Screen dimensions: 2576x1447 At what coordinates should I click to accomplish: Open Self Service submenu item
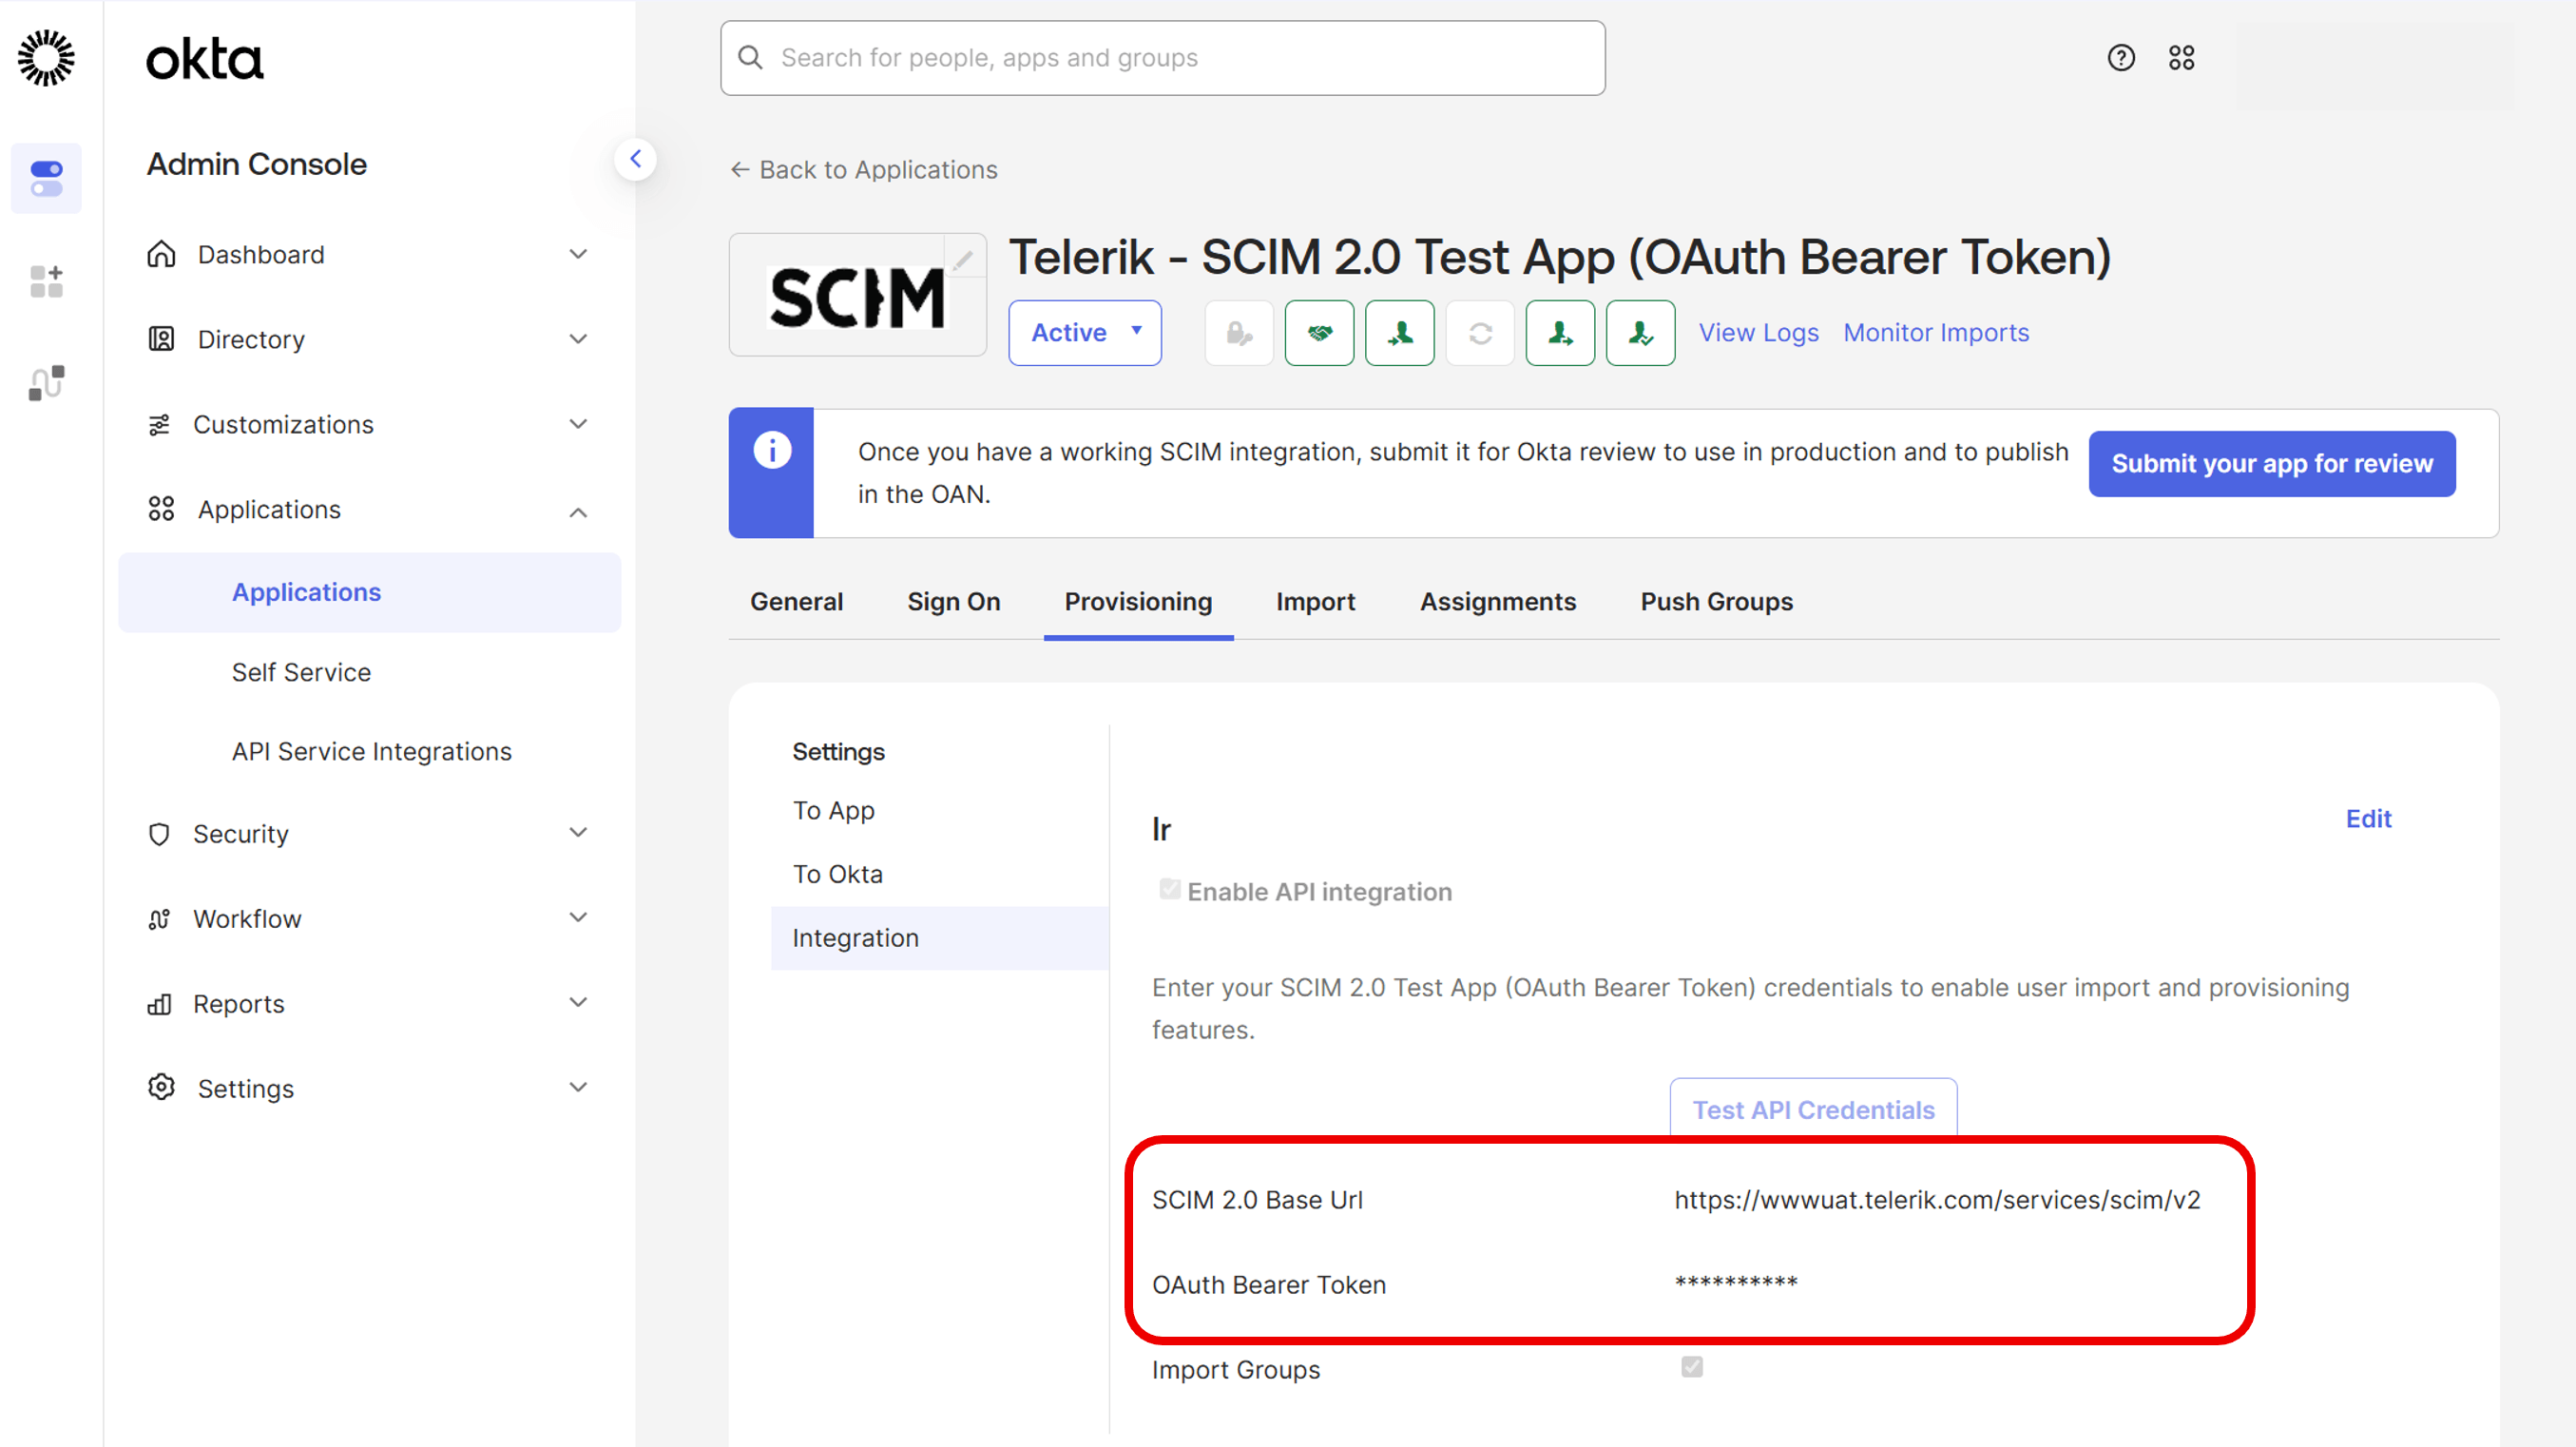point(301,672)
